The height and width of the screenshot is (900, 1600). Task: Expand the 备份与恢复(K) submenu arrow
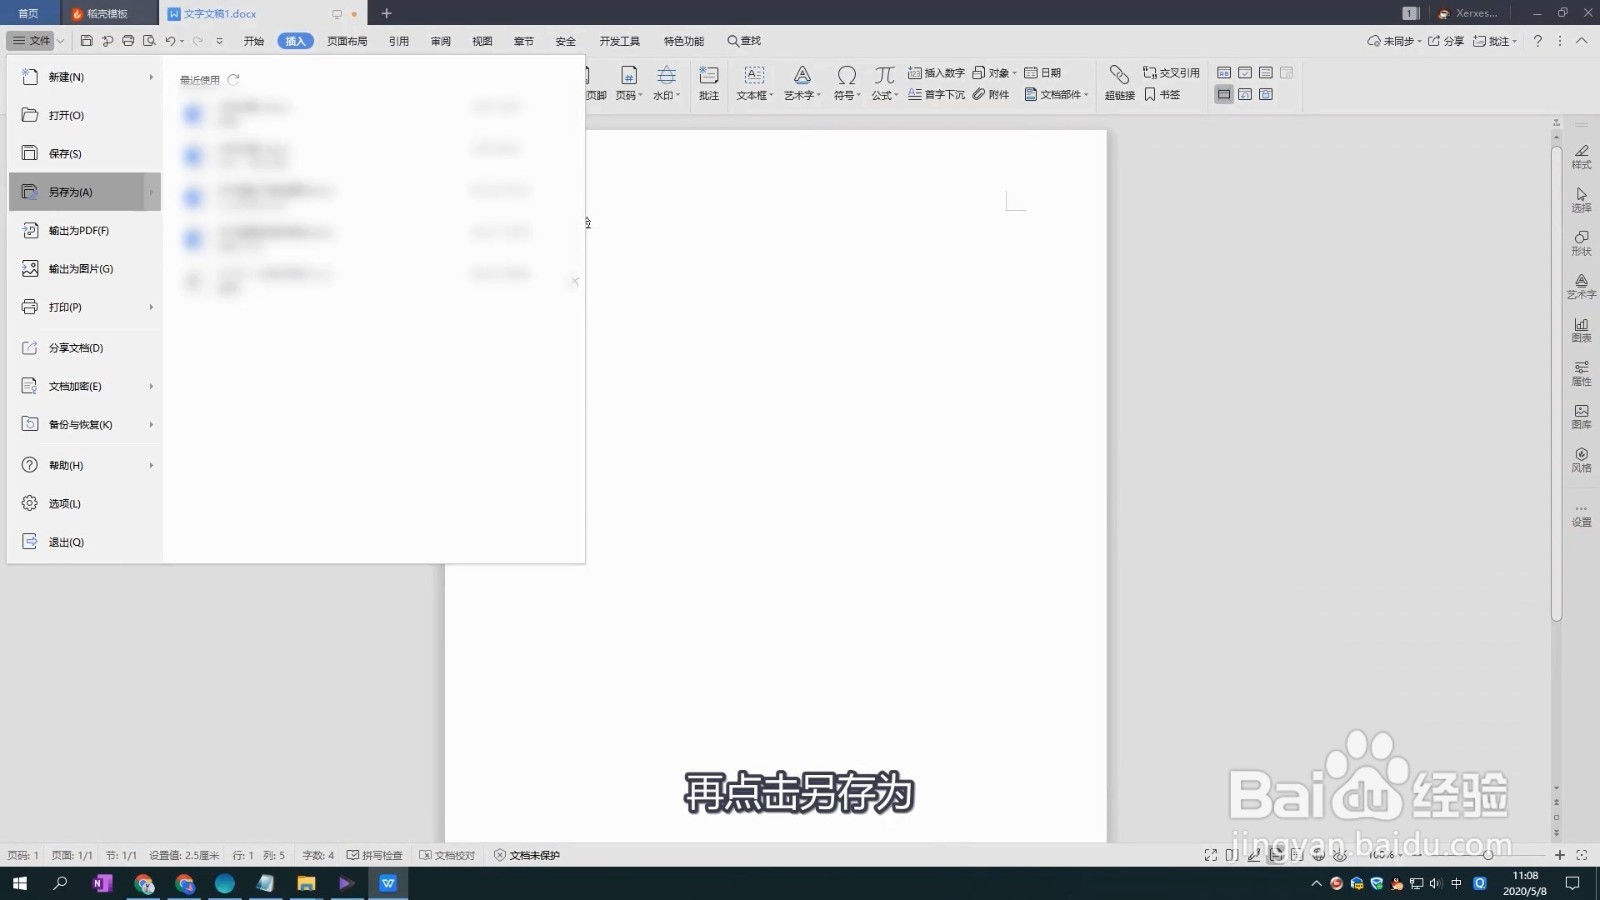coord(151,425)
